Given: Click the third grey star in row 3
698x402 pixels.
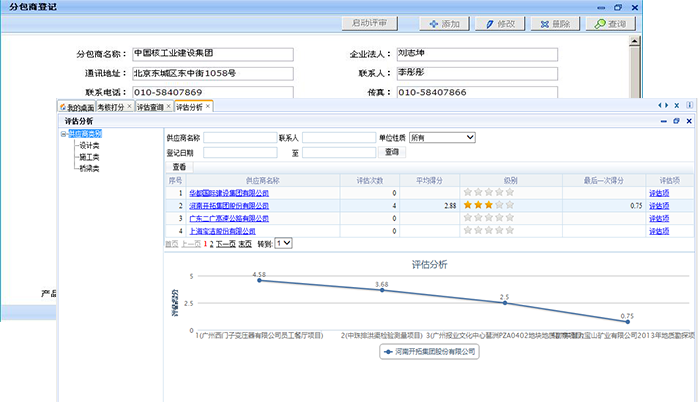Looking at the screenshot, I should (x=489, y=217).
